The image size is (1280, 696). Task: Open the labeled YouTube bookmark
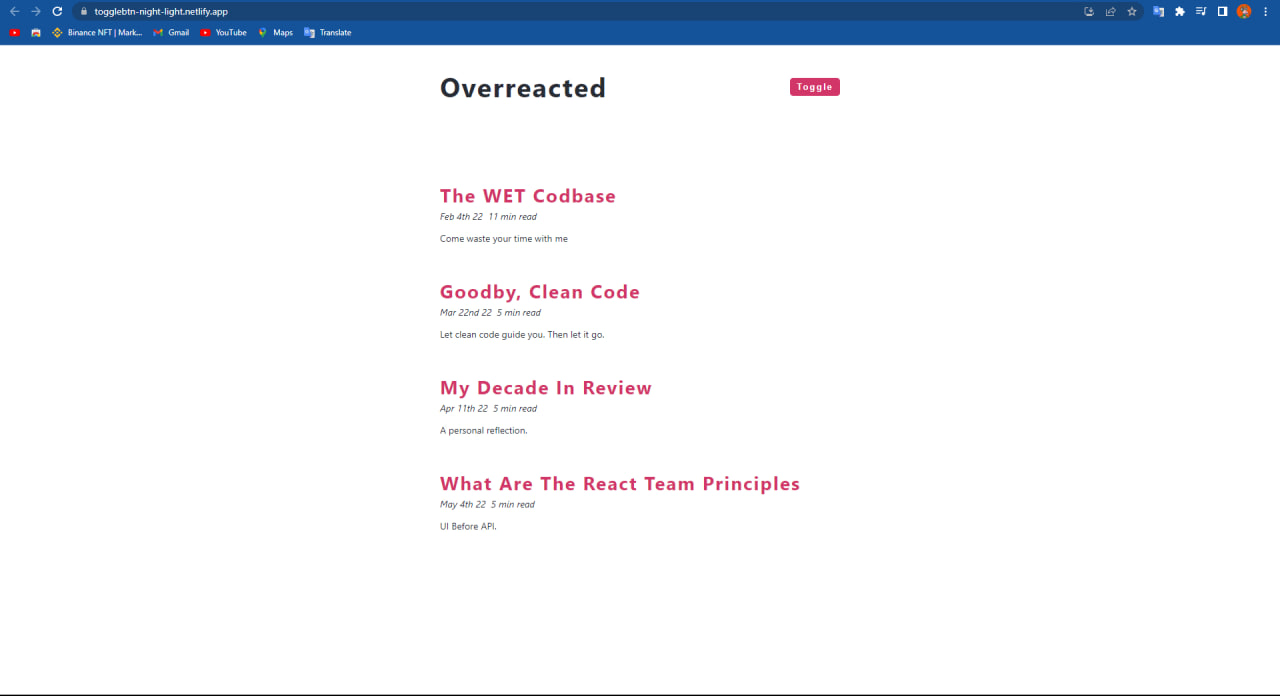223,32
